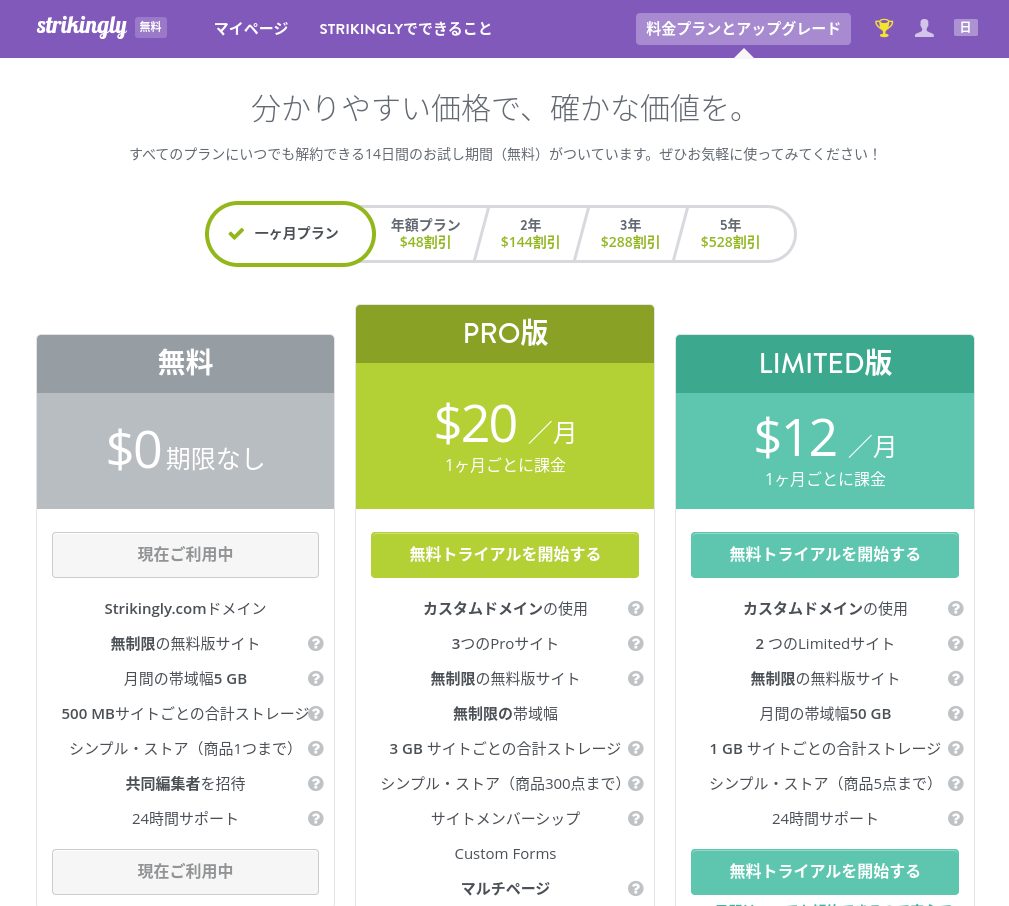Click help icon for 商品5点まで store row

956,784
